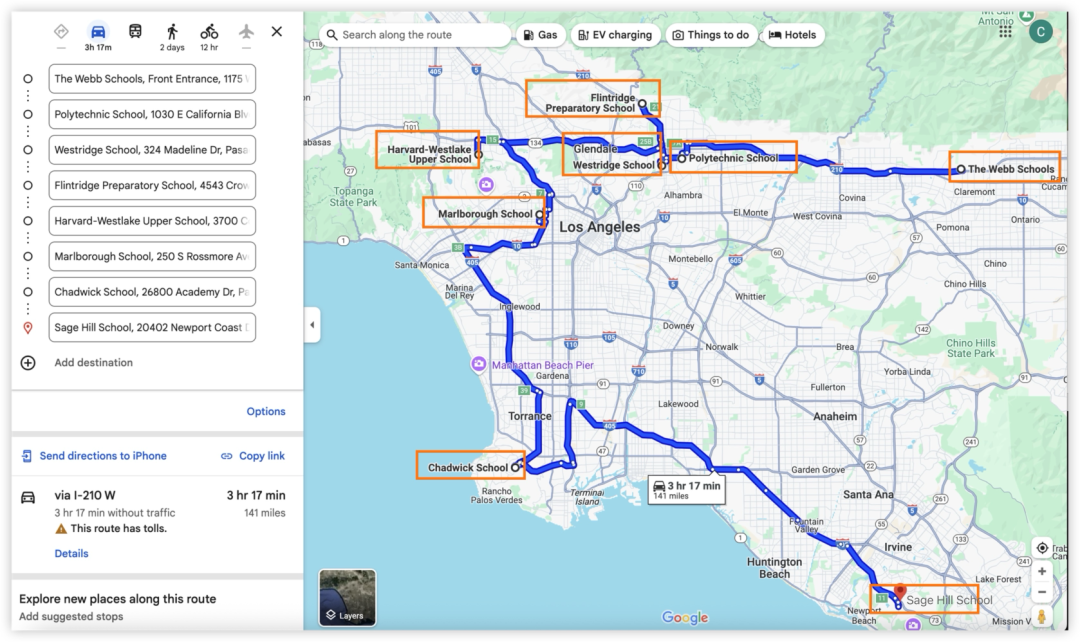Collapse the side panel with the arrow tab

[x=312, y=324]
